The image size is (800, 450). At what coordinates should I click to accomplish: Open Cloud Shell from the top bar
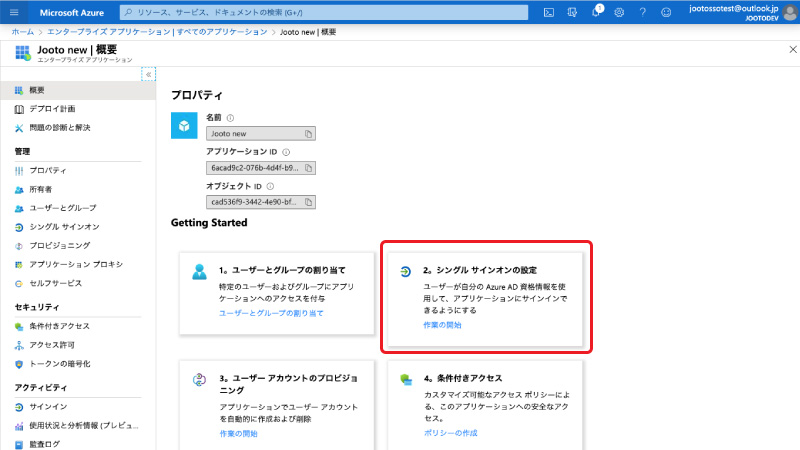548,12
